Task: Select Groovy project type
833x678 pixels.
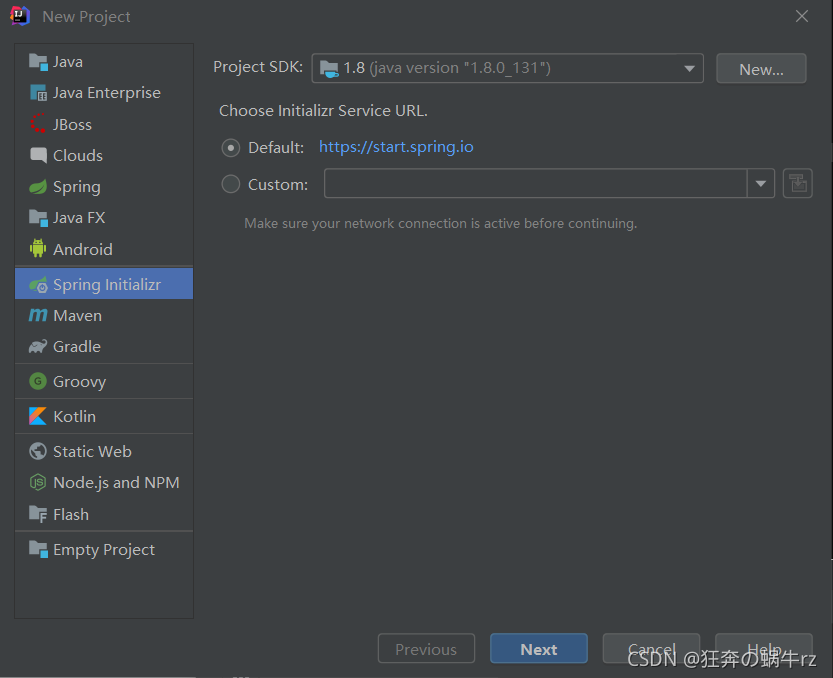Action: tap(104, 382)
